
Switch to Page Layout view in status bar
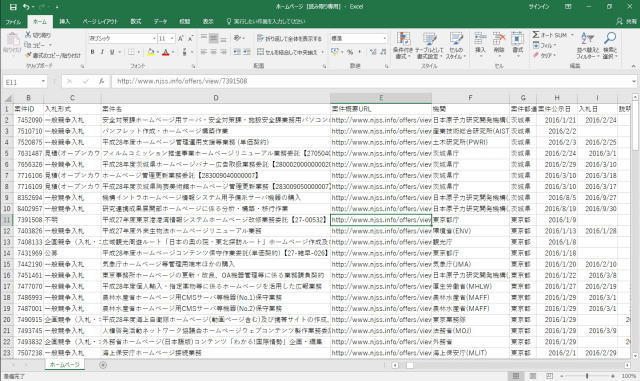click(533, 376)
